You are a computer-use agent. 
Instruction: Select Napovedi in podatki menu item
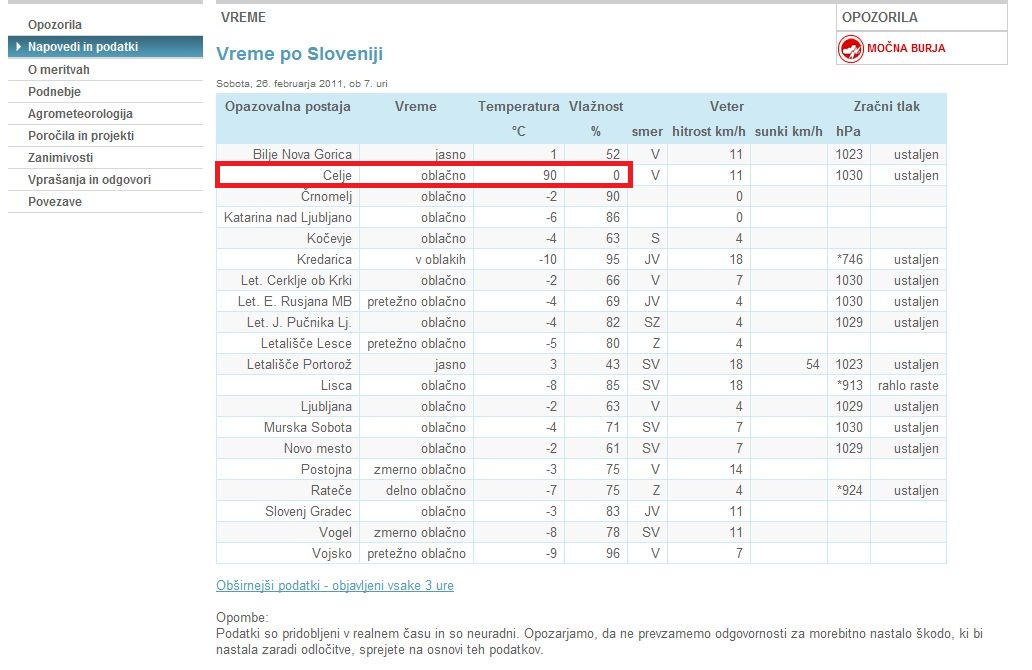point(83,47)
